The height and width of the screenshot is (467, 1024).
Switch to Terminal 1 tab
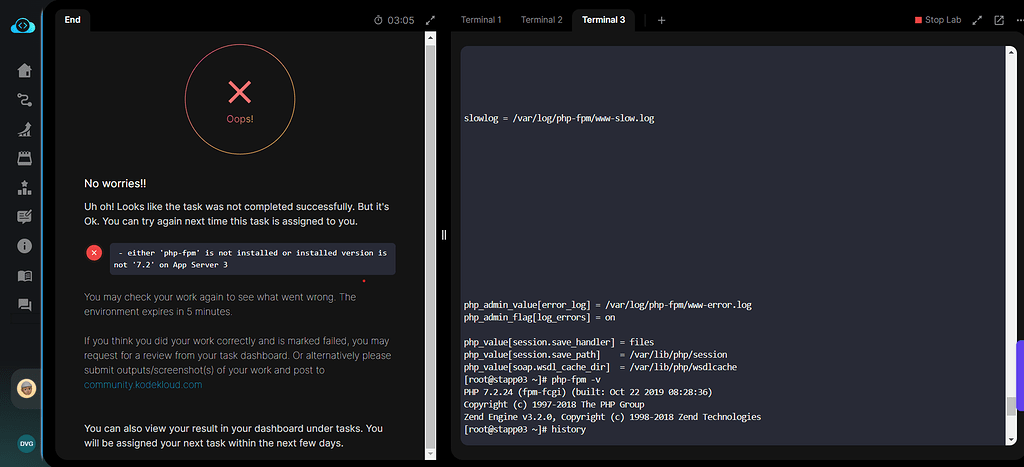[481, 20]
